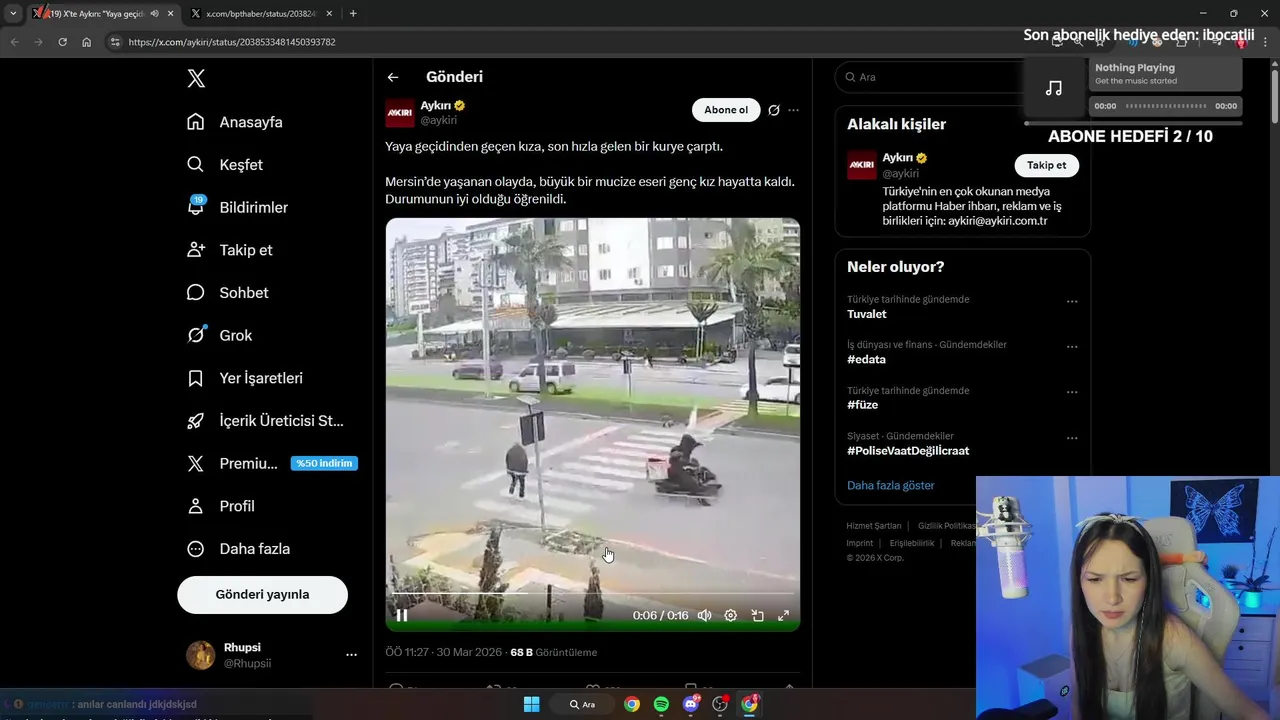Open the Hizmet Şartları footer link
The width and height of the screenshot is (1280, 720).
pyautogui.click(x=874, y=526)
